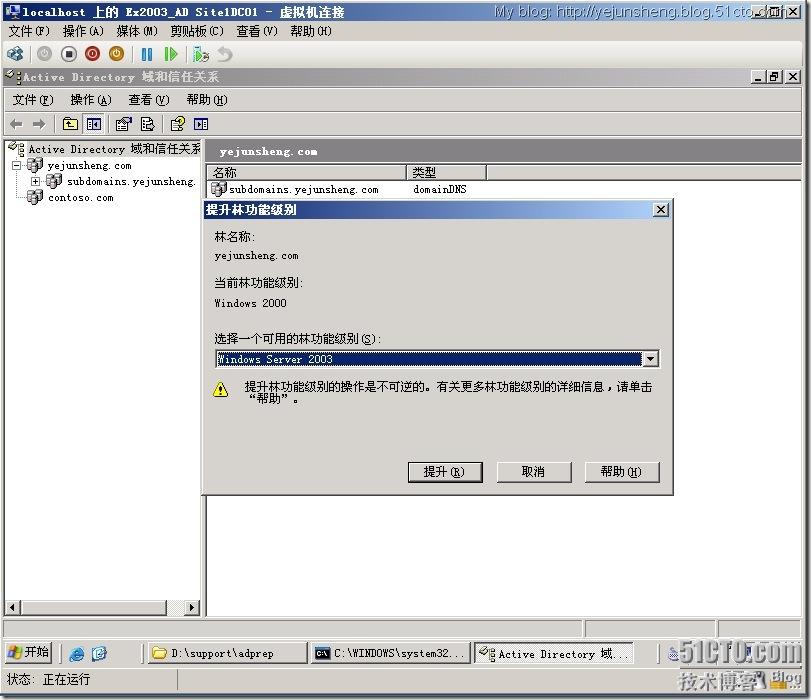Click the Export list icon

[147, 124]
